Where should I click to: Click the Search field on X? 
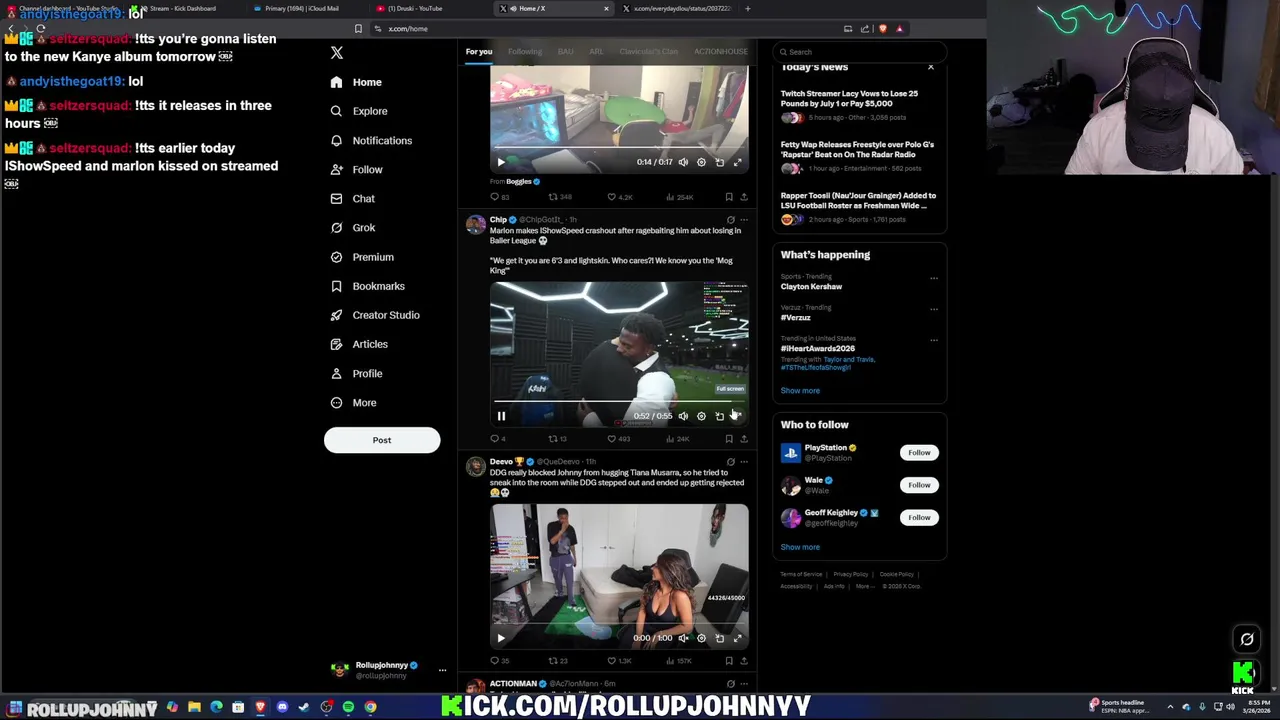click(860, 52)
